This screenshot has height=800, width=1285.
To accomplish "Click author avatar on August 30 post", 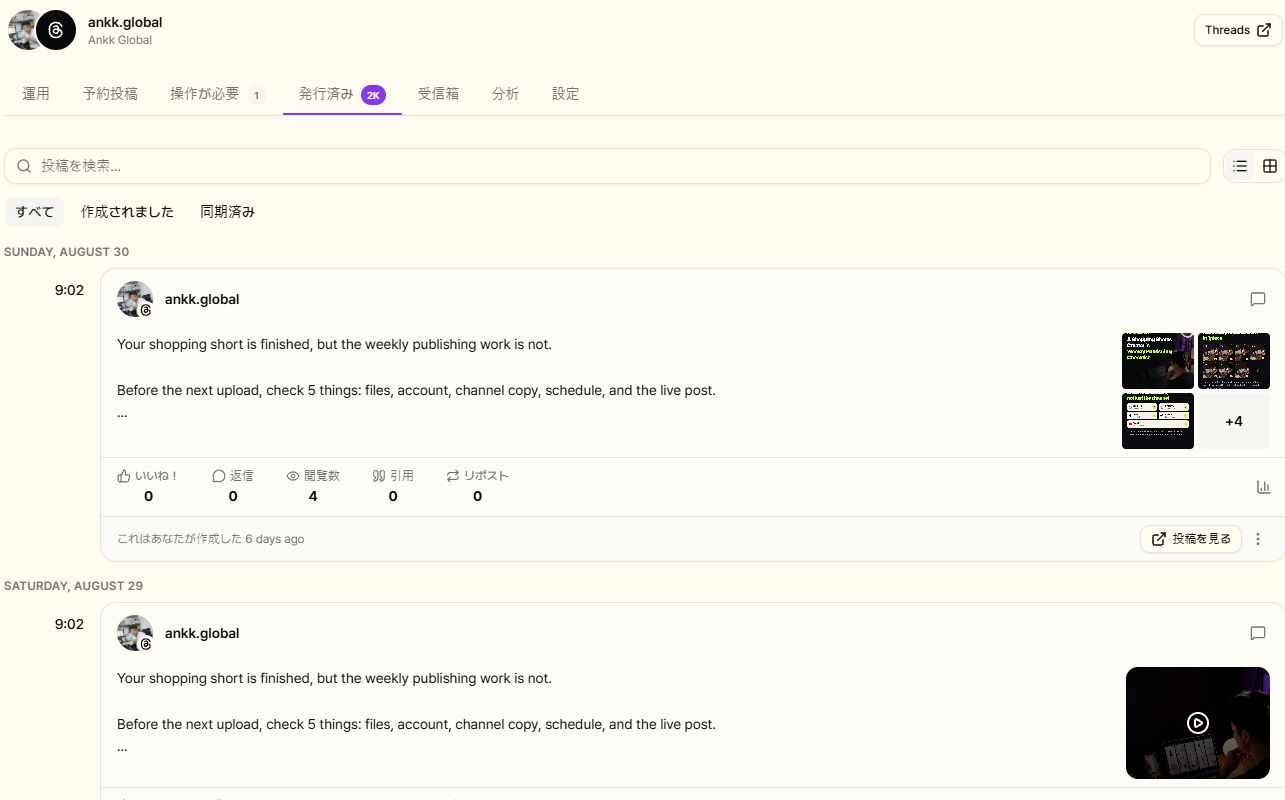I will coord(135,299).
